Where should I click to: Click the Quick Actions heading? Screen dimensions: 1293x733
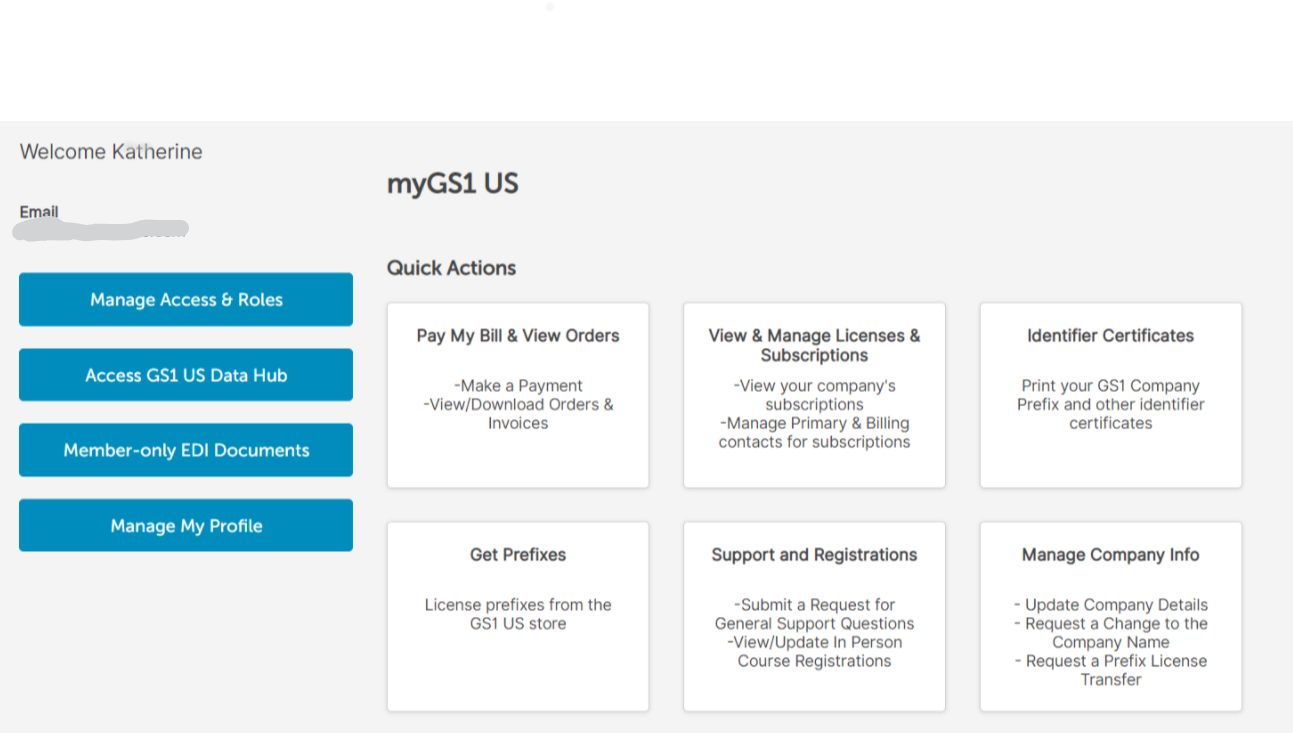pos(452,268)
